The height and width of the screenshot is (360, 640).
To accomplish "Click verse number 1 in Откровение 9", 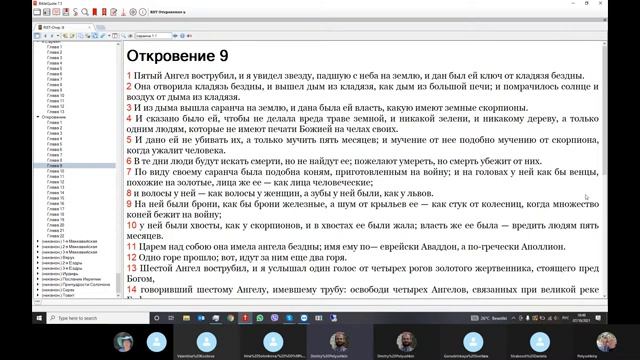I will click(129, 76).
